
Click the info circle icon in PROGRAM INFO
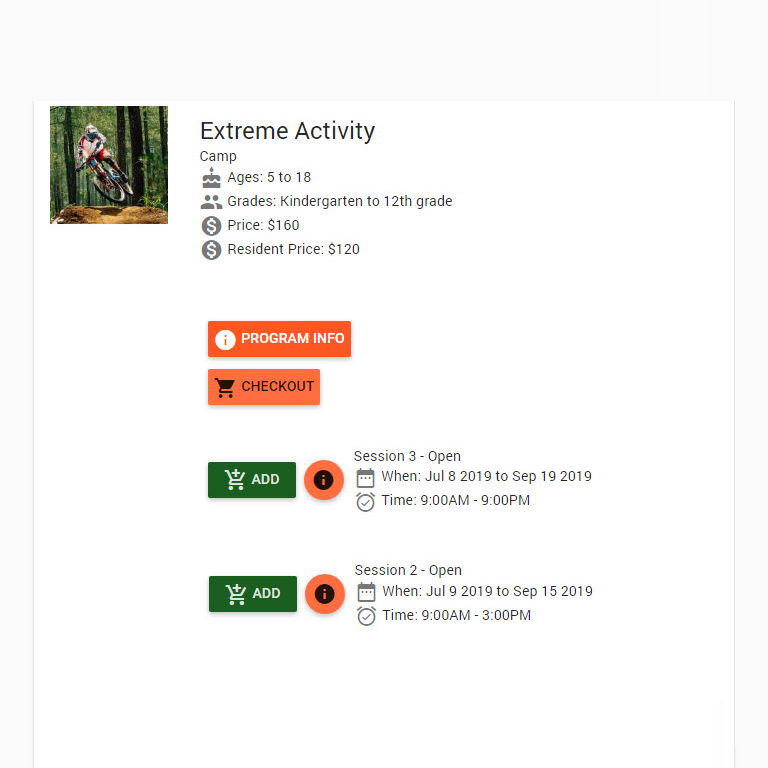(x=225, y=339)
